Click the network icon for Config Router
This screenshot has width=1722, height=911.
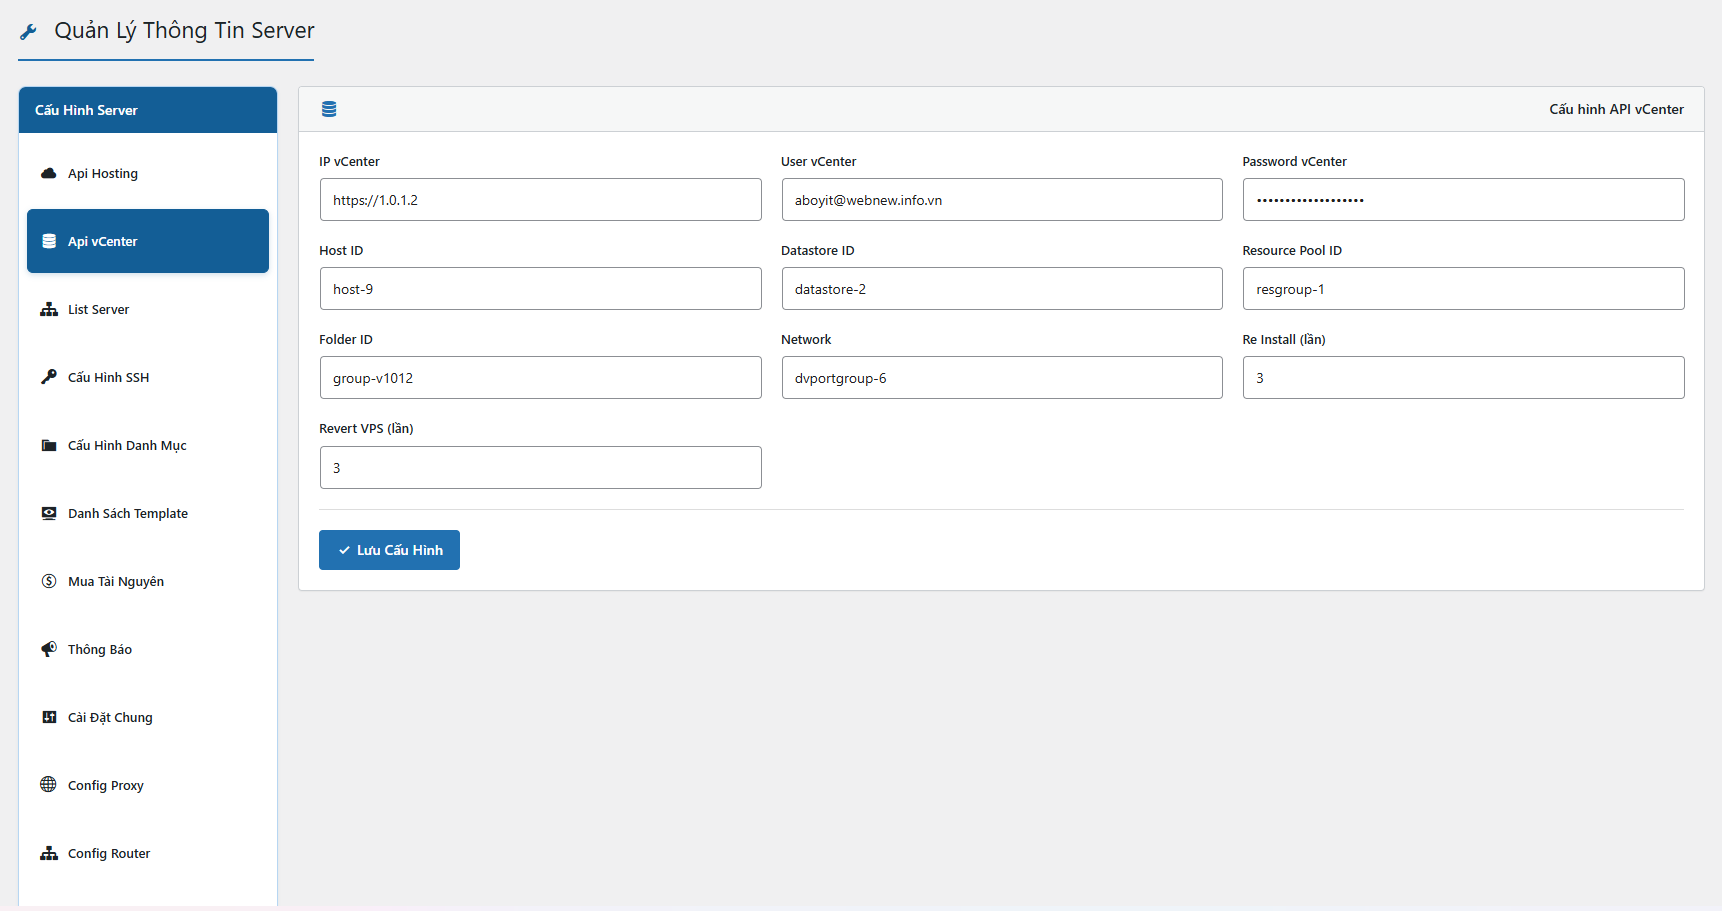point(48,853)
